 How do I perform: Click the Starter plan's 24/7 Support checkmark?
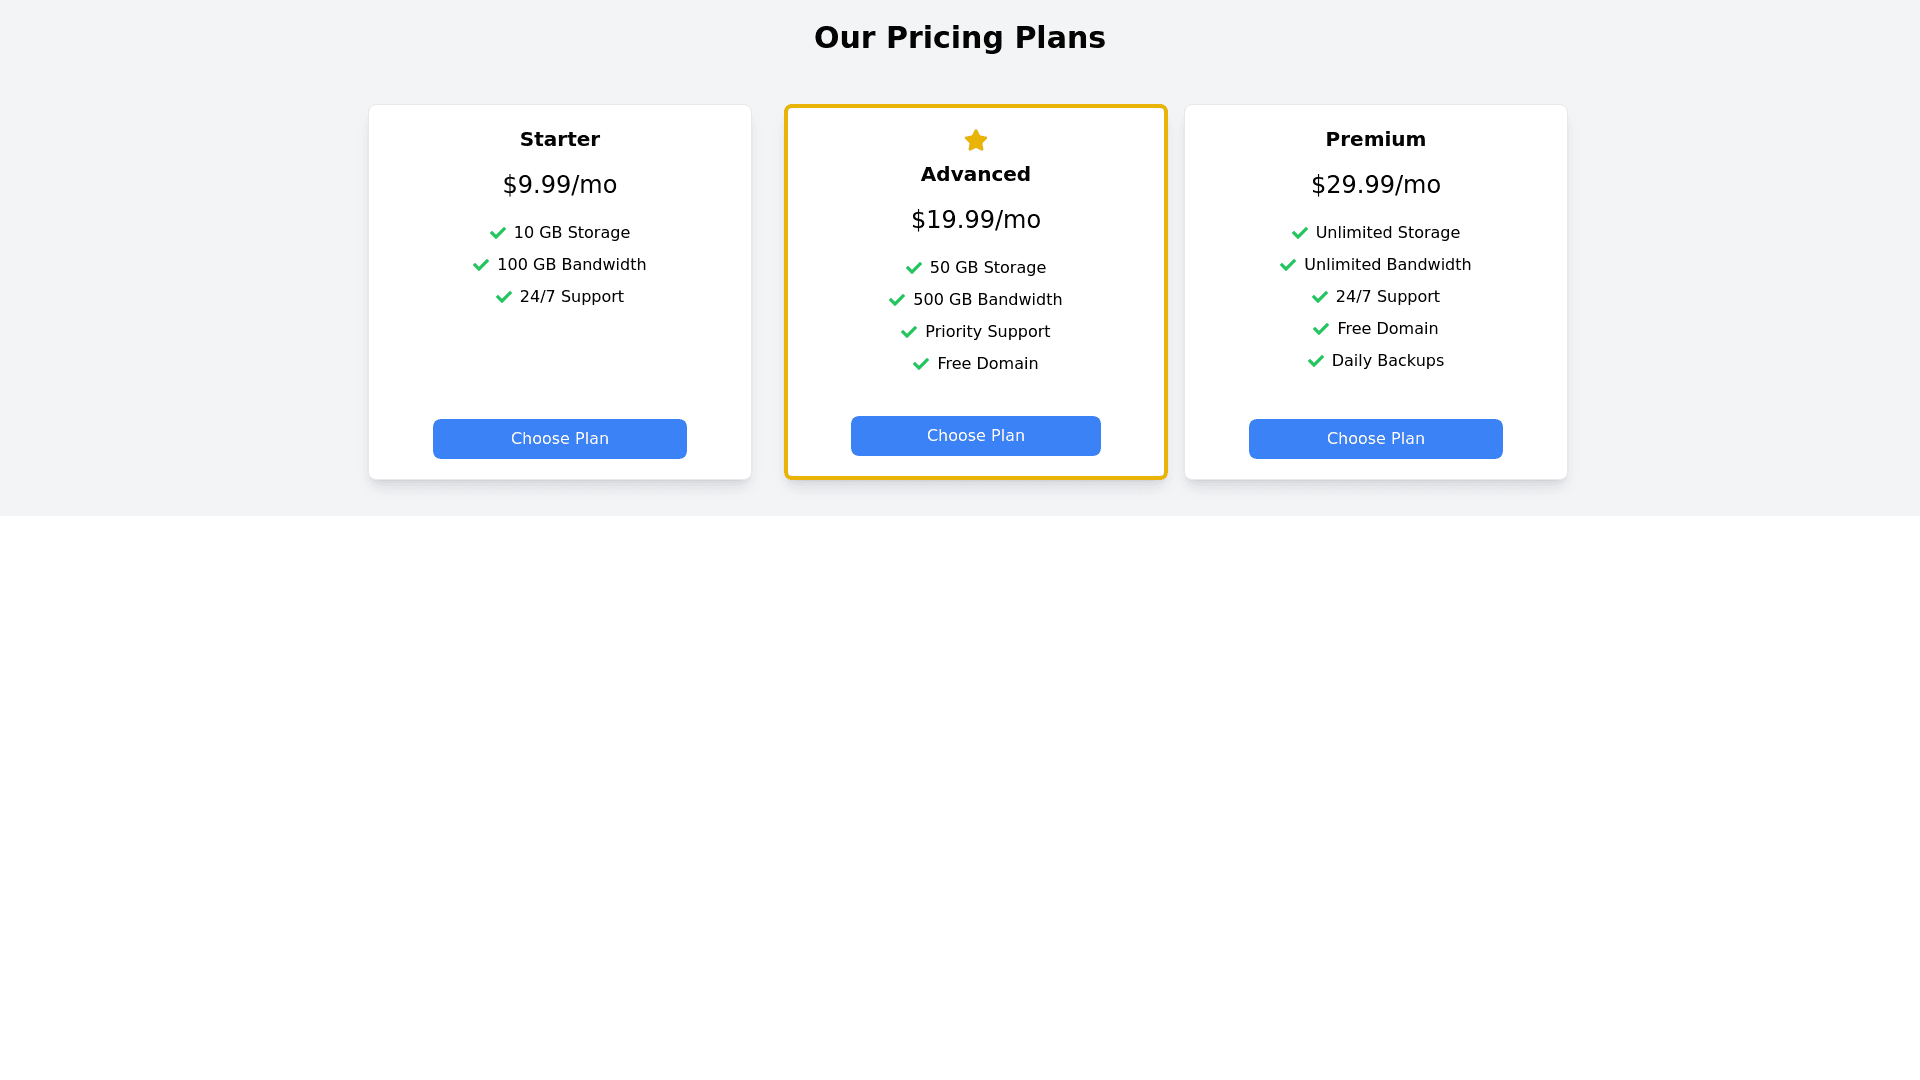(x=504, y=297)
